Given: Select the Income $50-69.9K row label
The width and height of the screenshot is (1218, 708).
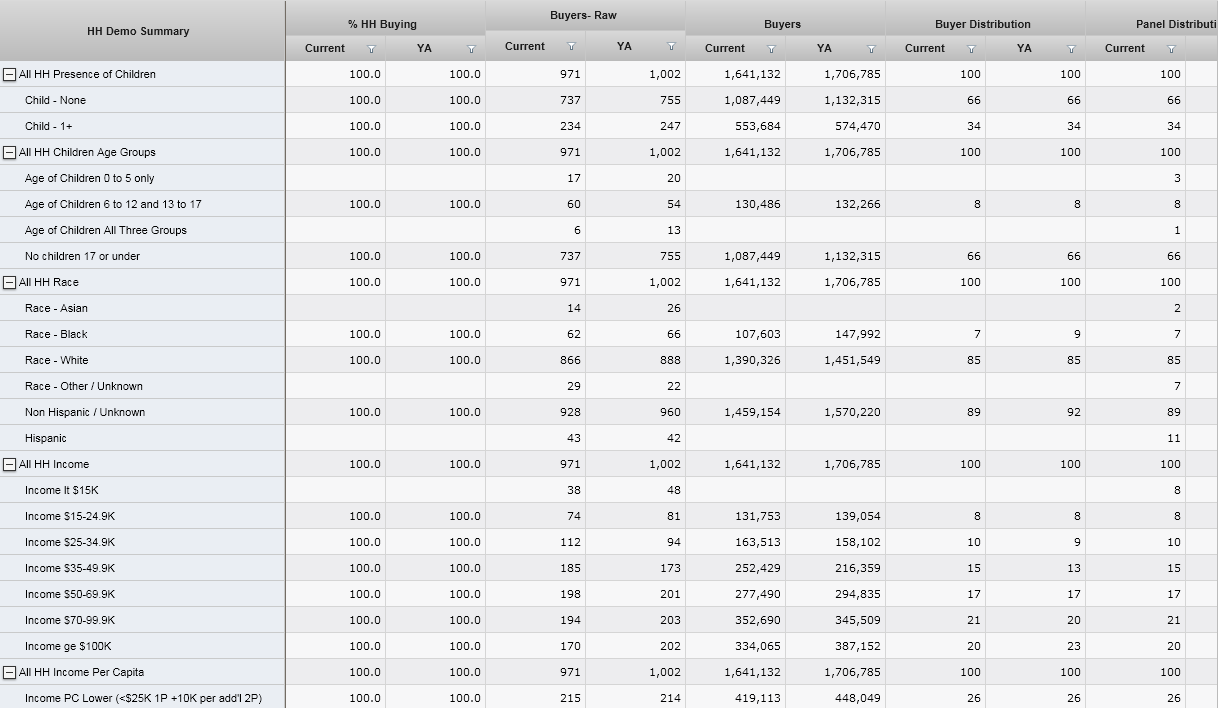Looking at the screenshot, I should coord(70,594).
